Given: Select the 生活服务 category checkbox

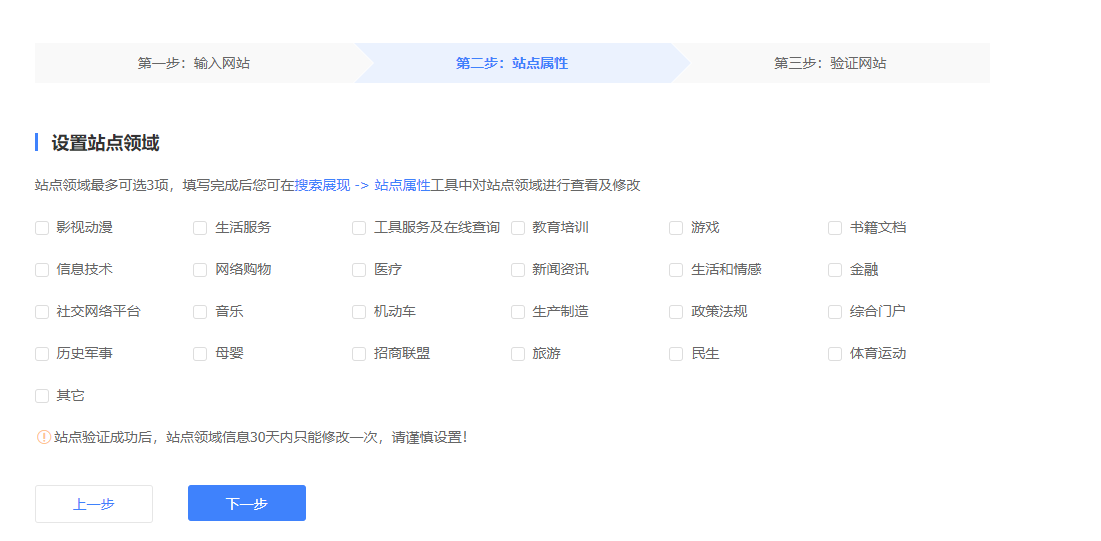Looking at the screenshot, I should [200, 228].
